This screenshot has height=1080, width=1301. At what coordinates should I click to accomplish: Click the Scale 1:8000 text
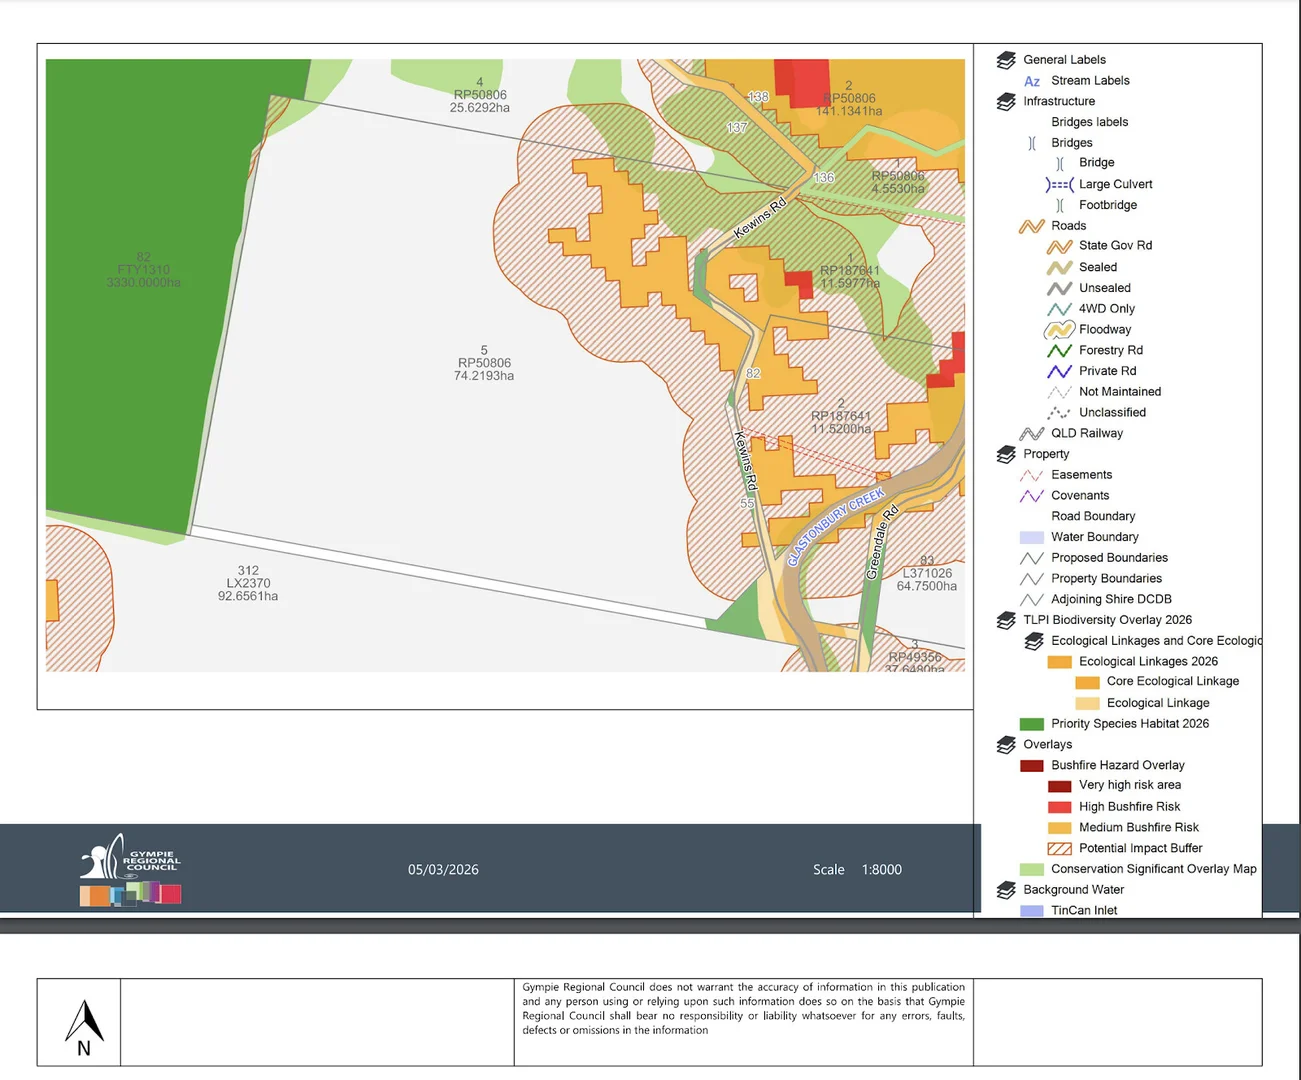(857, 870)
